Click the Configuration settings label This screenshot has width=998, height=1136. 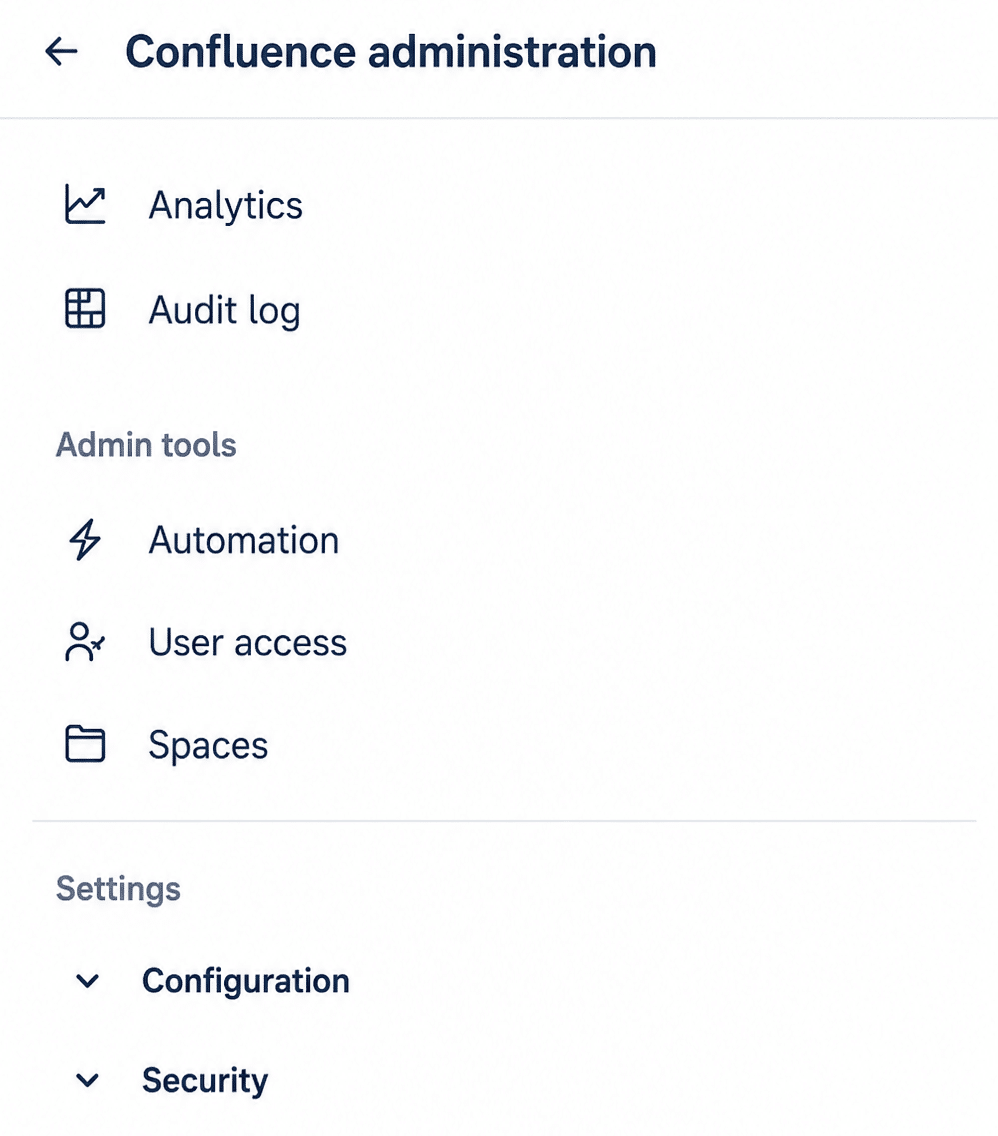(x=246, y=982)
